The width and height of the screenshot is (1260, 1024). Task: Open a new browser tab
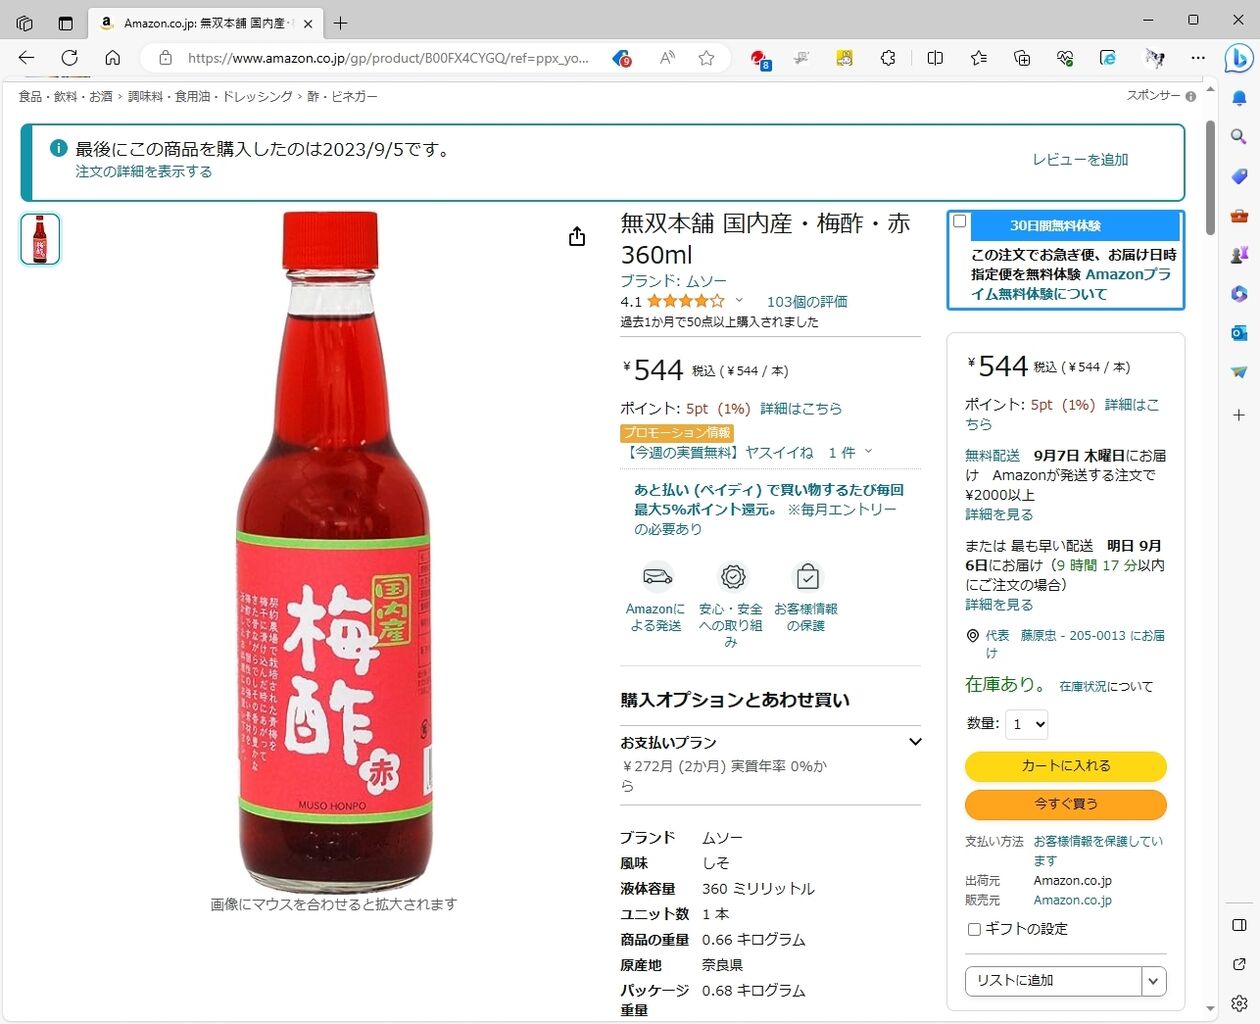click(340, 23)
